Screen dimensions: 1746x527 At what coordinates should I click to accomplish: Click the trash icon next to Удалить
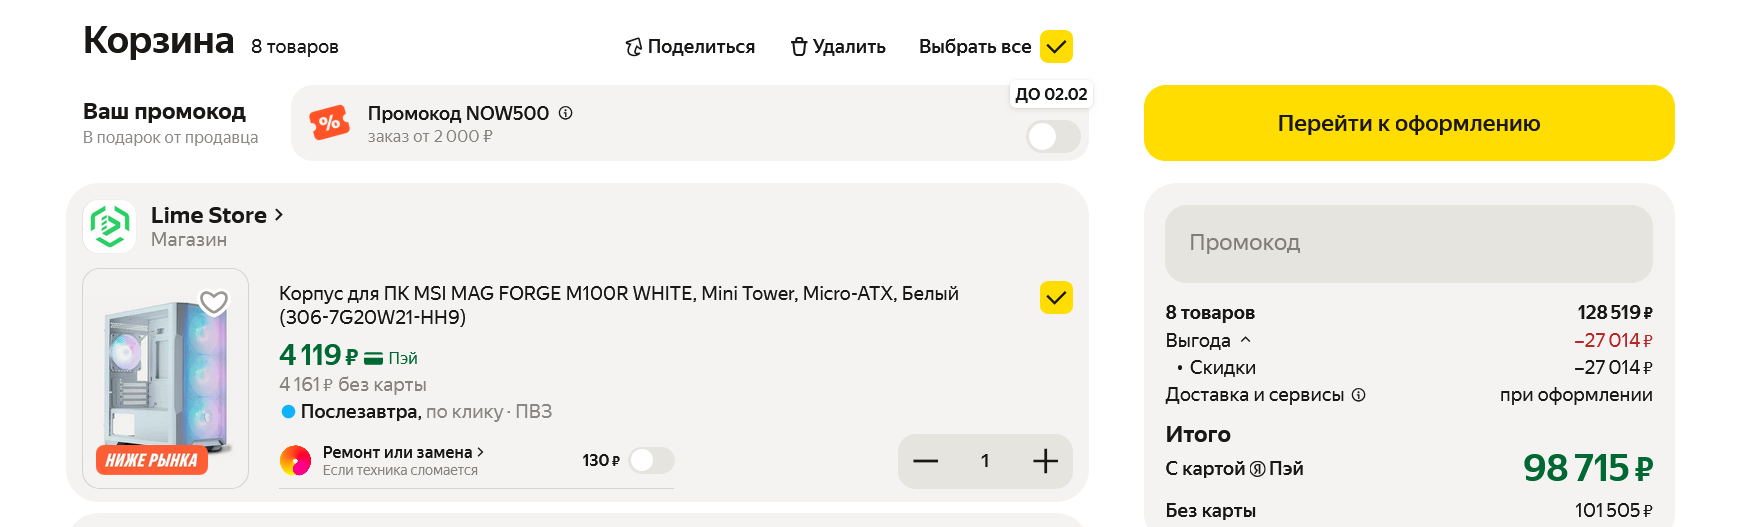pyautogui.click(x=799, y=47)
